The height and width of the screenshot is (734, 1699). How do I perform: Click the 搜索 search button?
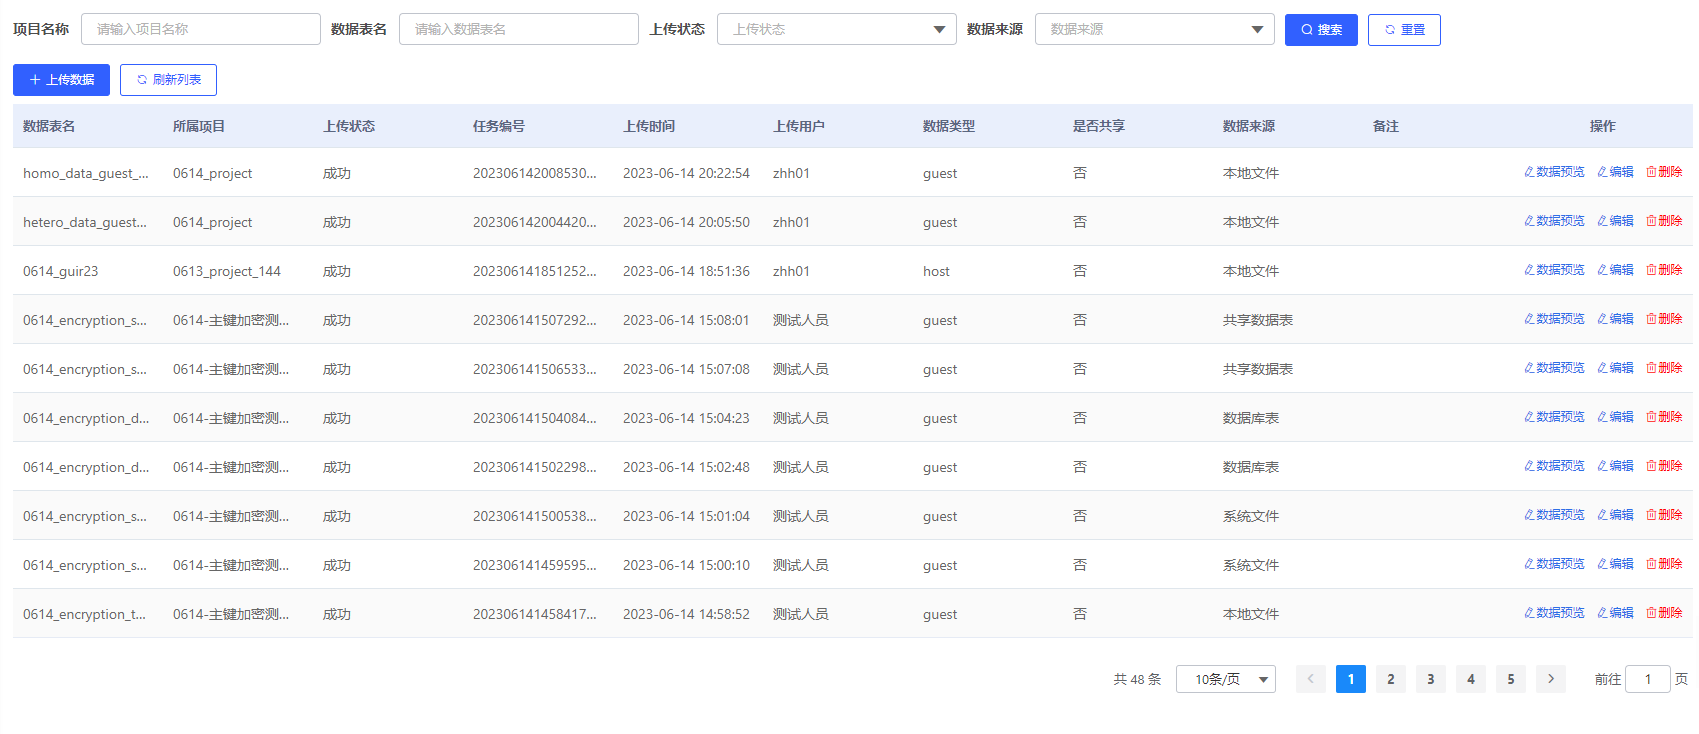pos(1321,30)
